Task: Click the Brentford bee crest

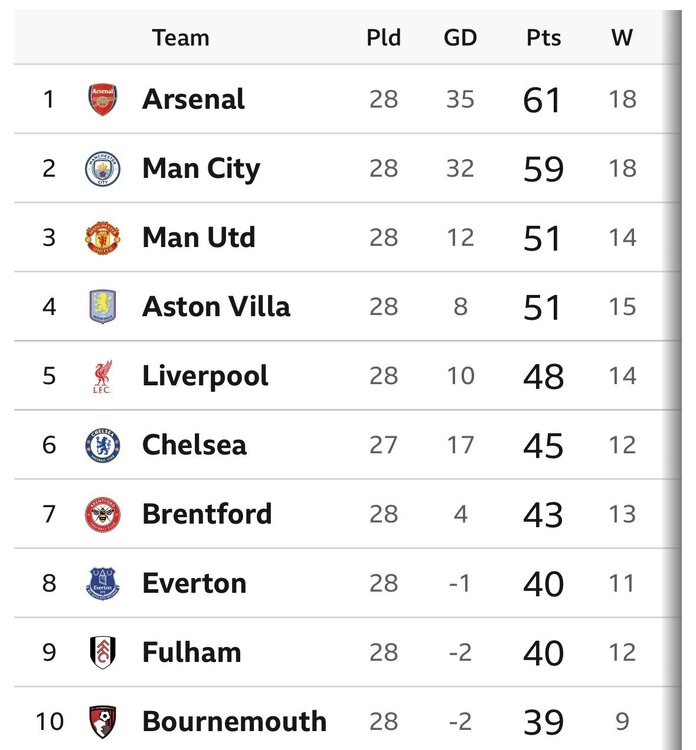Action: (102, 515)
